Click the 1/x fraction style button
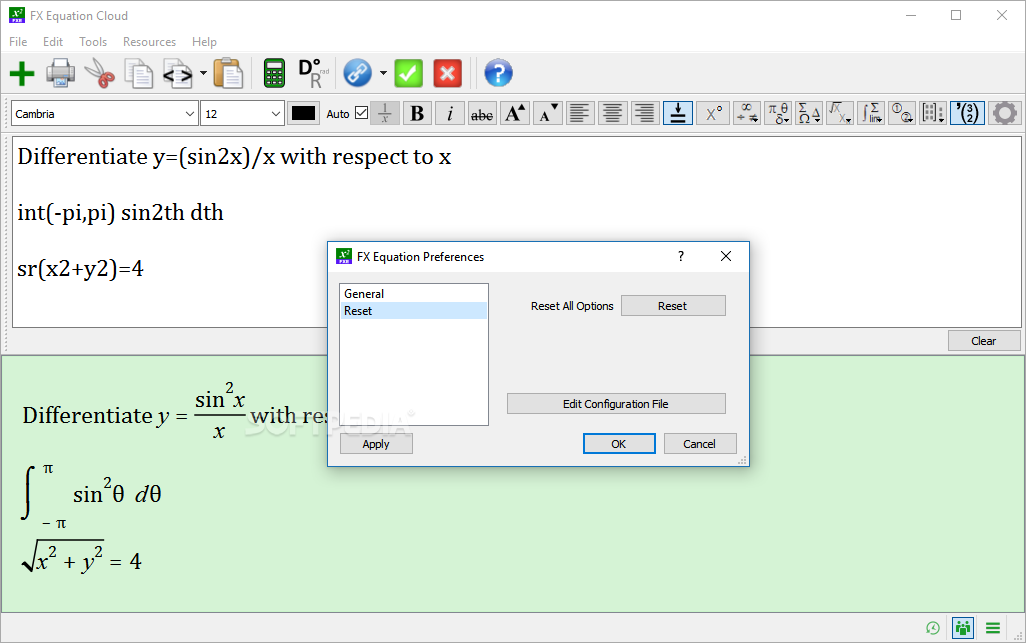The height and width of the screenshot is (643, 1026). (385, 113)
